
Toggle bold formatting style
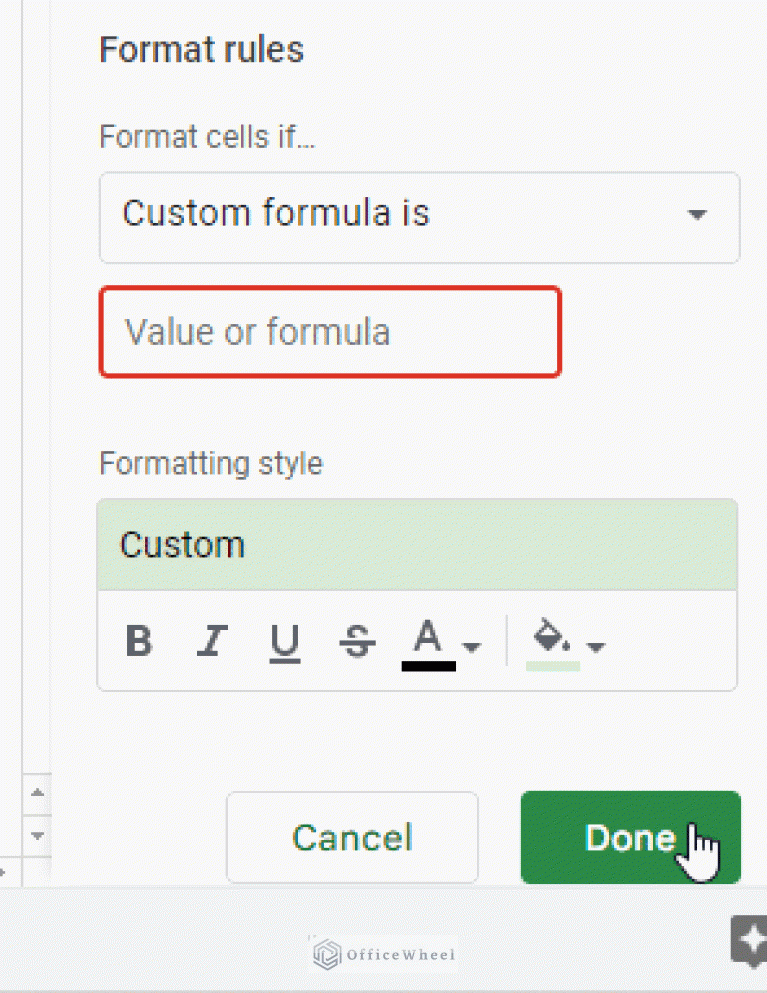pyautogui.click(x=138, y=641)
